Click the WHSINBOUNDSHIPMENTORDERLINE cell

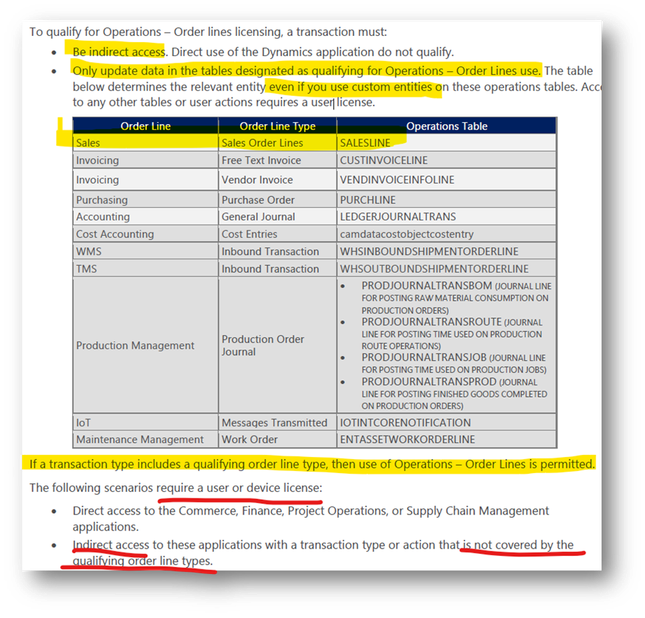click(447, 251)
